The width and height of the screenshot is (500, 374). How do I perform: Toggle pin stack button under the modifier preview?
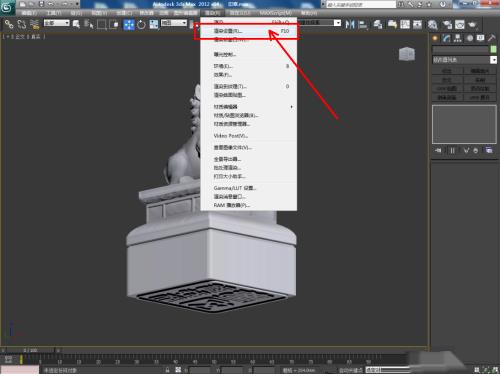[438, 150]
